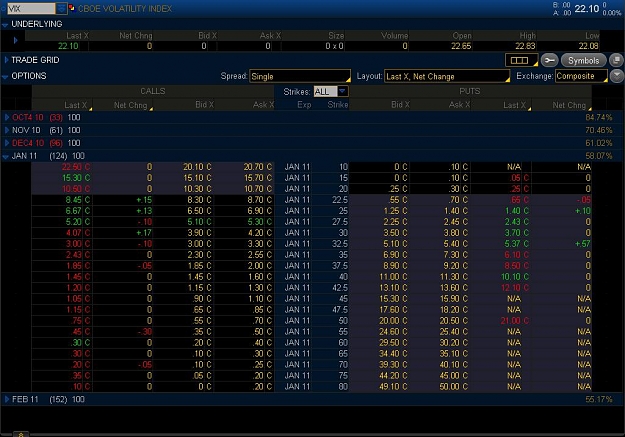625x437 pixels.
Task: Click the Symbols button
Action: click(583, 61)
